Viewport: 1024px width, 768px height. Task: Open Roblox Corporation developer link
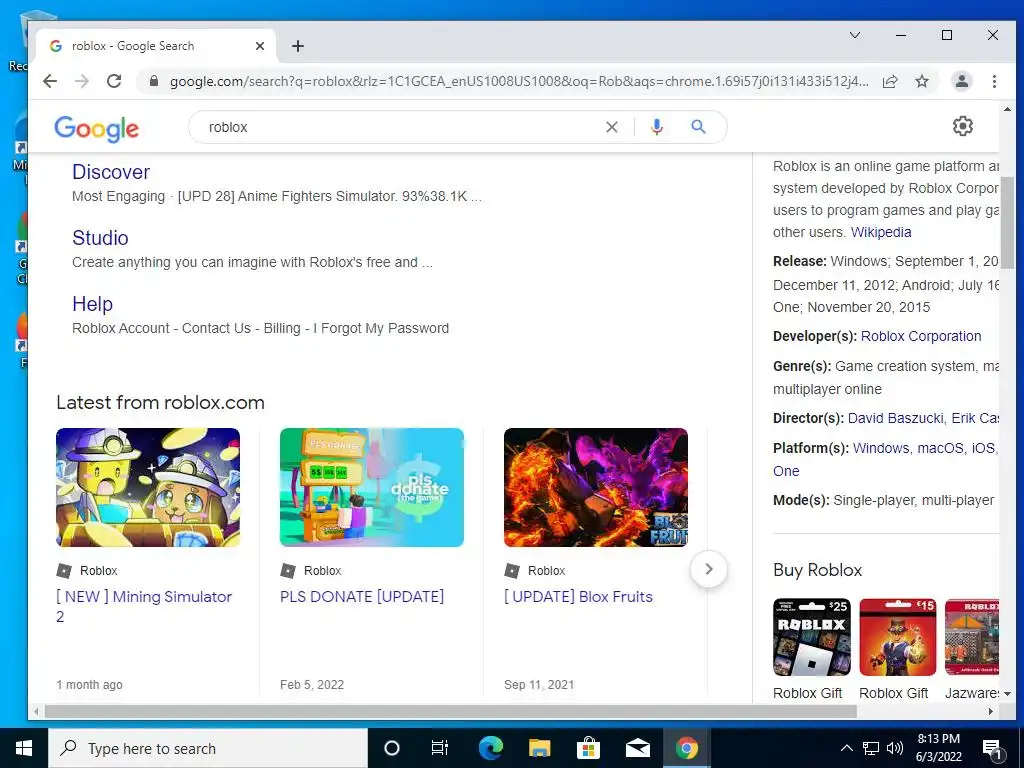[921, 336]
